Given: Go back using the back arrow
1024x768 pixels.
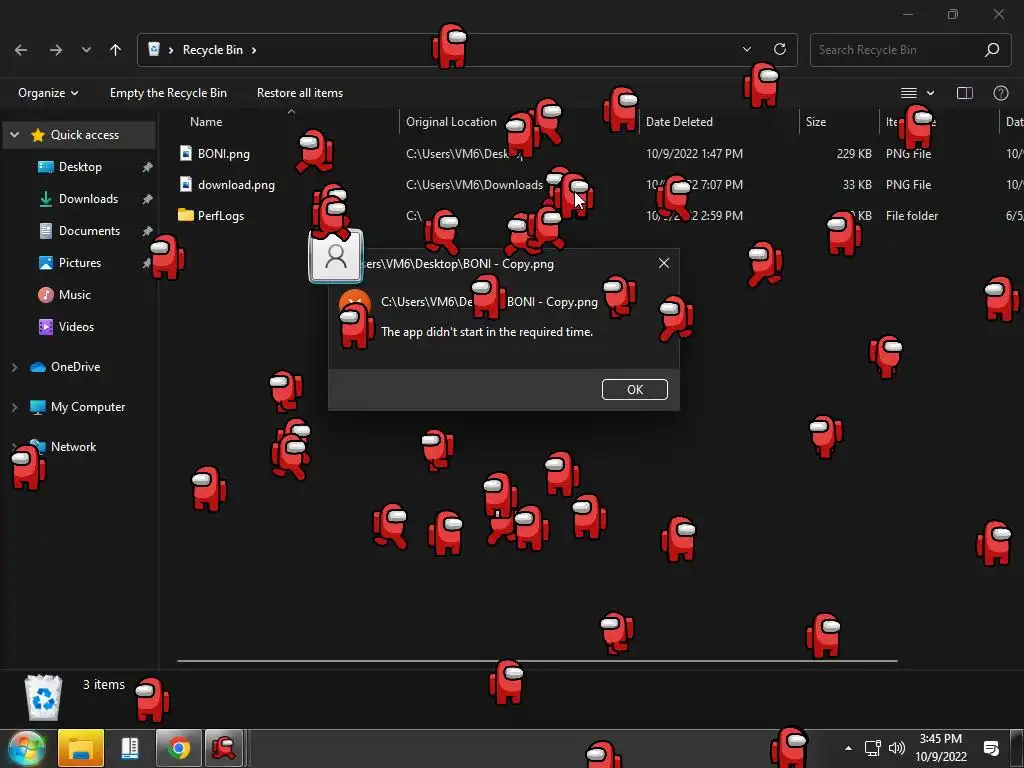Looking at the screenshot, I should [x=21, y=50].
